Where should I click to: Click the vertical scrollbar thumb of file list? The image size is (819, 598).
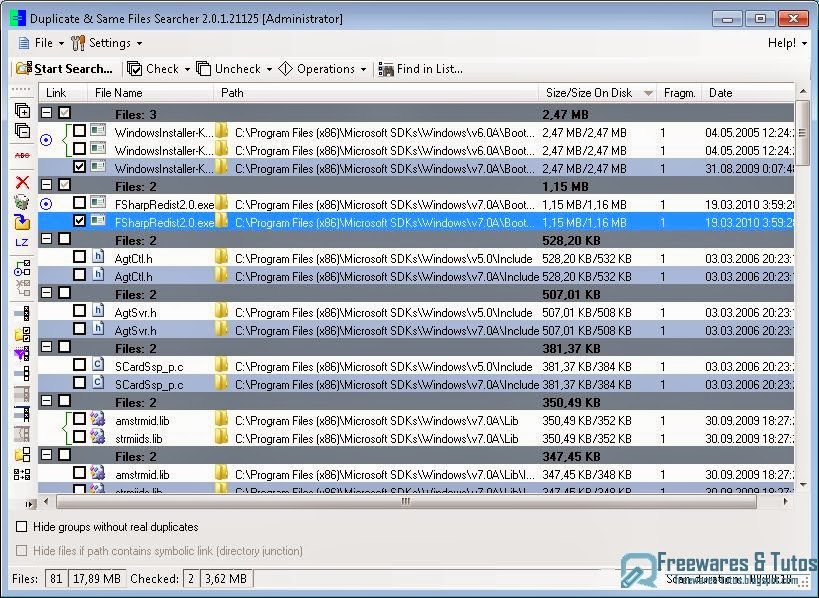tap(803, 133)
